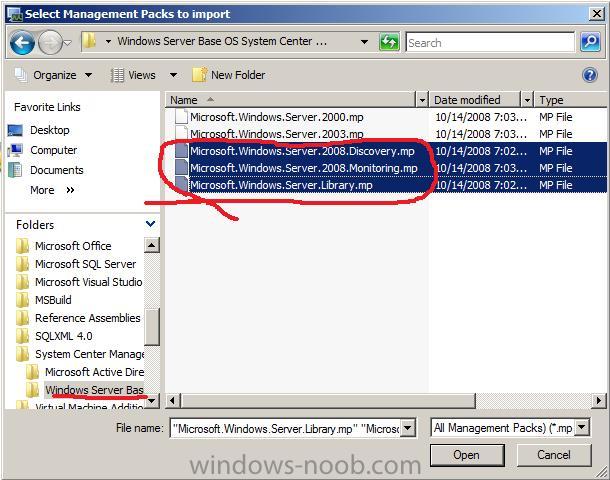Select Microsoft.Windows.Server.2008.Discovery.mp file

point(302,151)
